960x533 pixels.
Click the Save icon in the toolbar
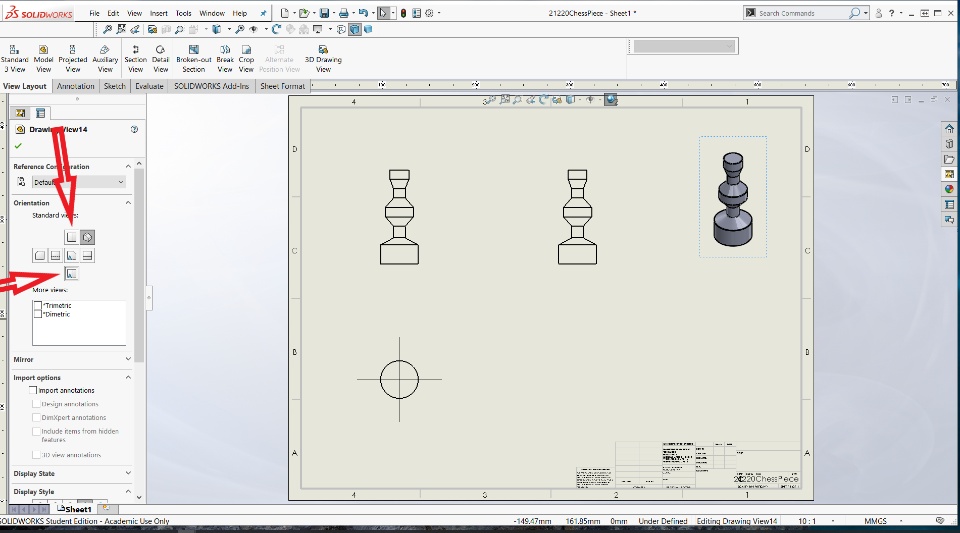[325, 13]
